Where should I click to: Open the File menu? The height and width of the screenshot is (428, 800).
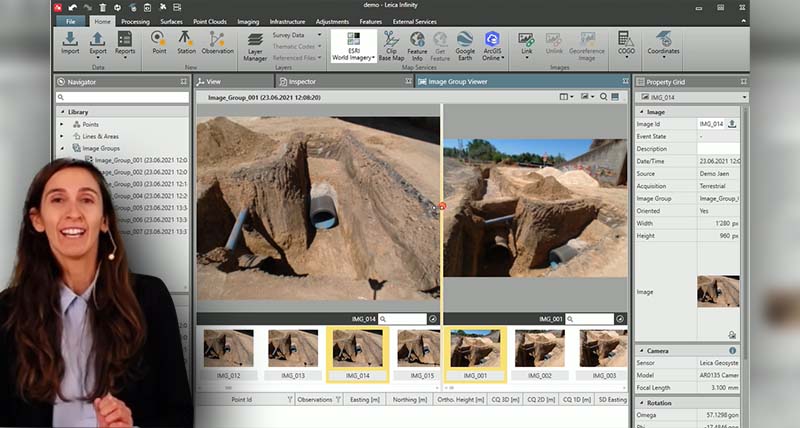click(71, 20)
